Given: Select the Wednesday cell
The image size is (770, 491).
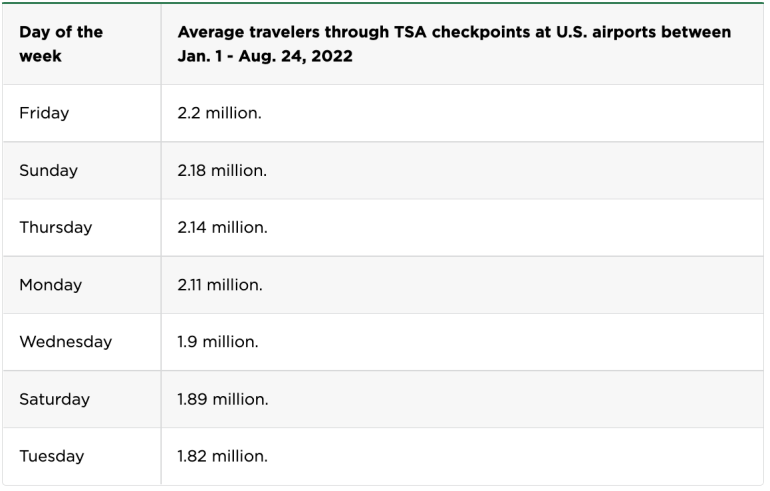Looking at the screenshot, I should 65,342.
